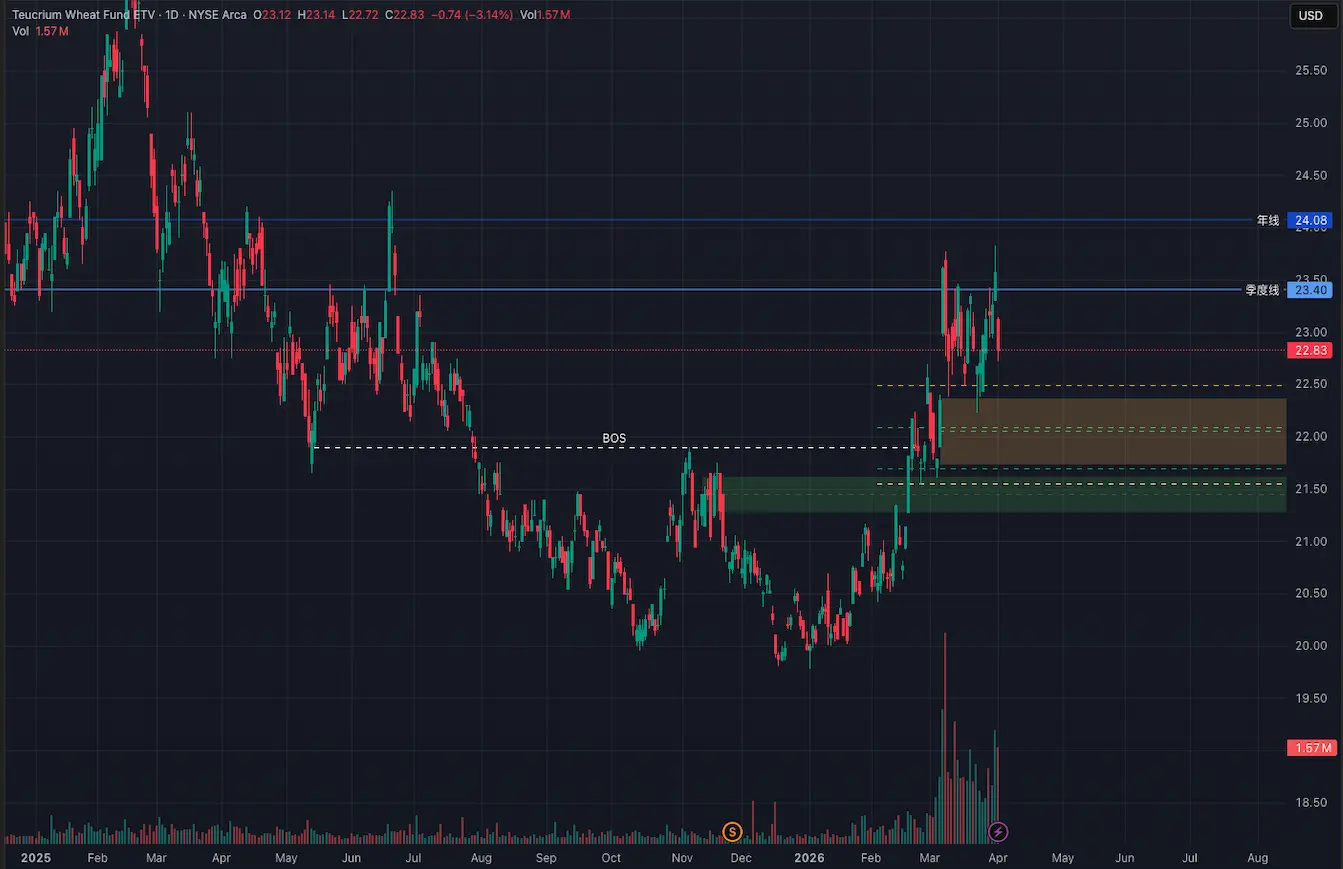1343x869 pixels.
Task: Click the purple lightning-bolt event icon
Action: [998, 832]
